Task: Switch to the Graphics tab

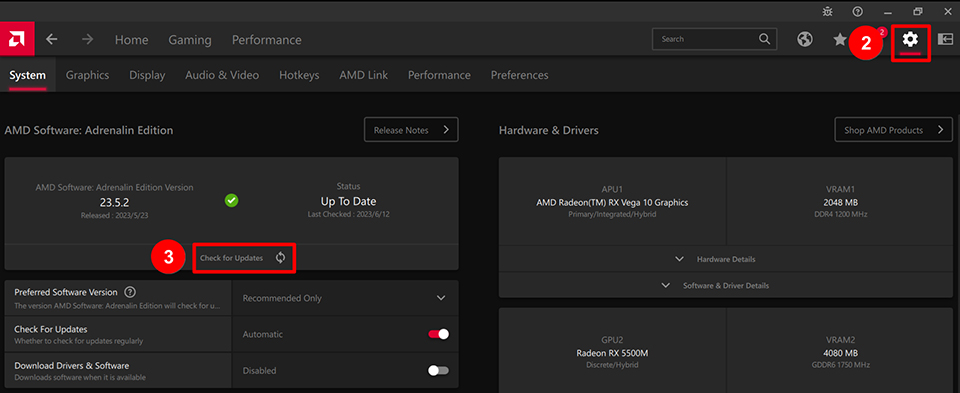Action: 88,75
